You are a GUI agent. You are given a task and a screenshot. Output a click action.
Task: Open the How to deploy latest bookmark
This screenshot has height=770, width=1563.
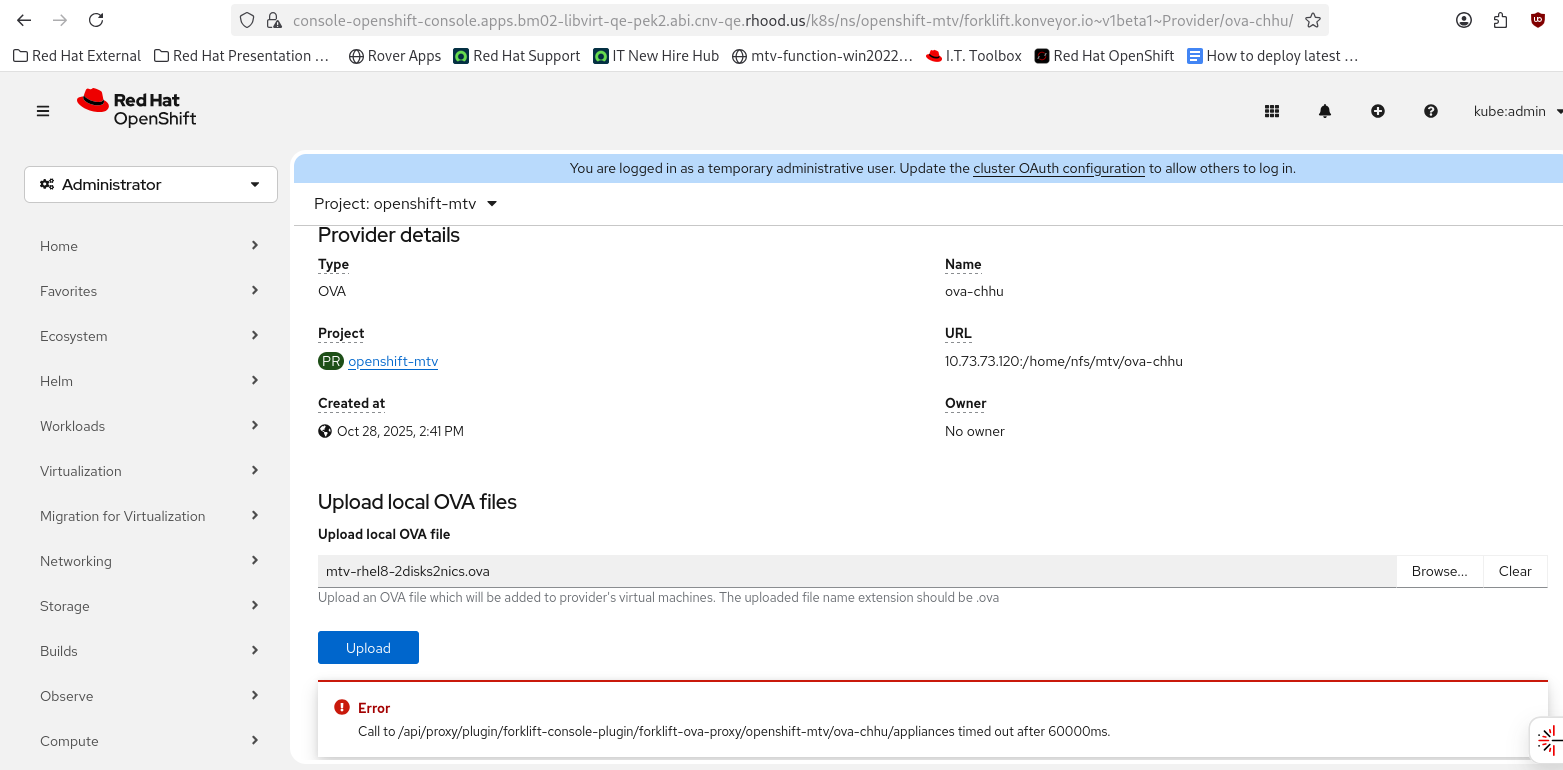1272,56
